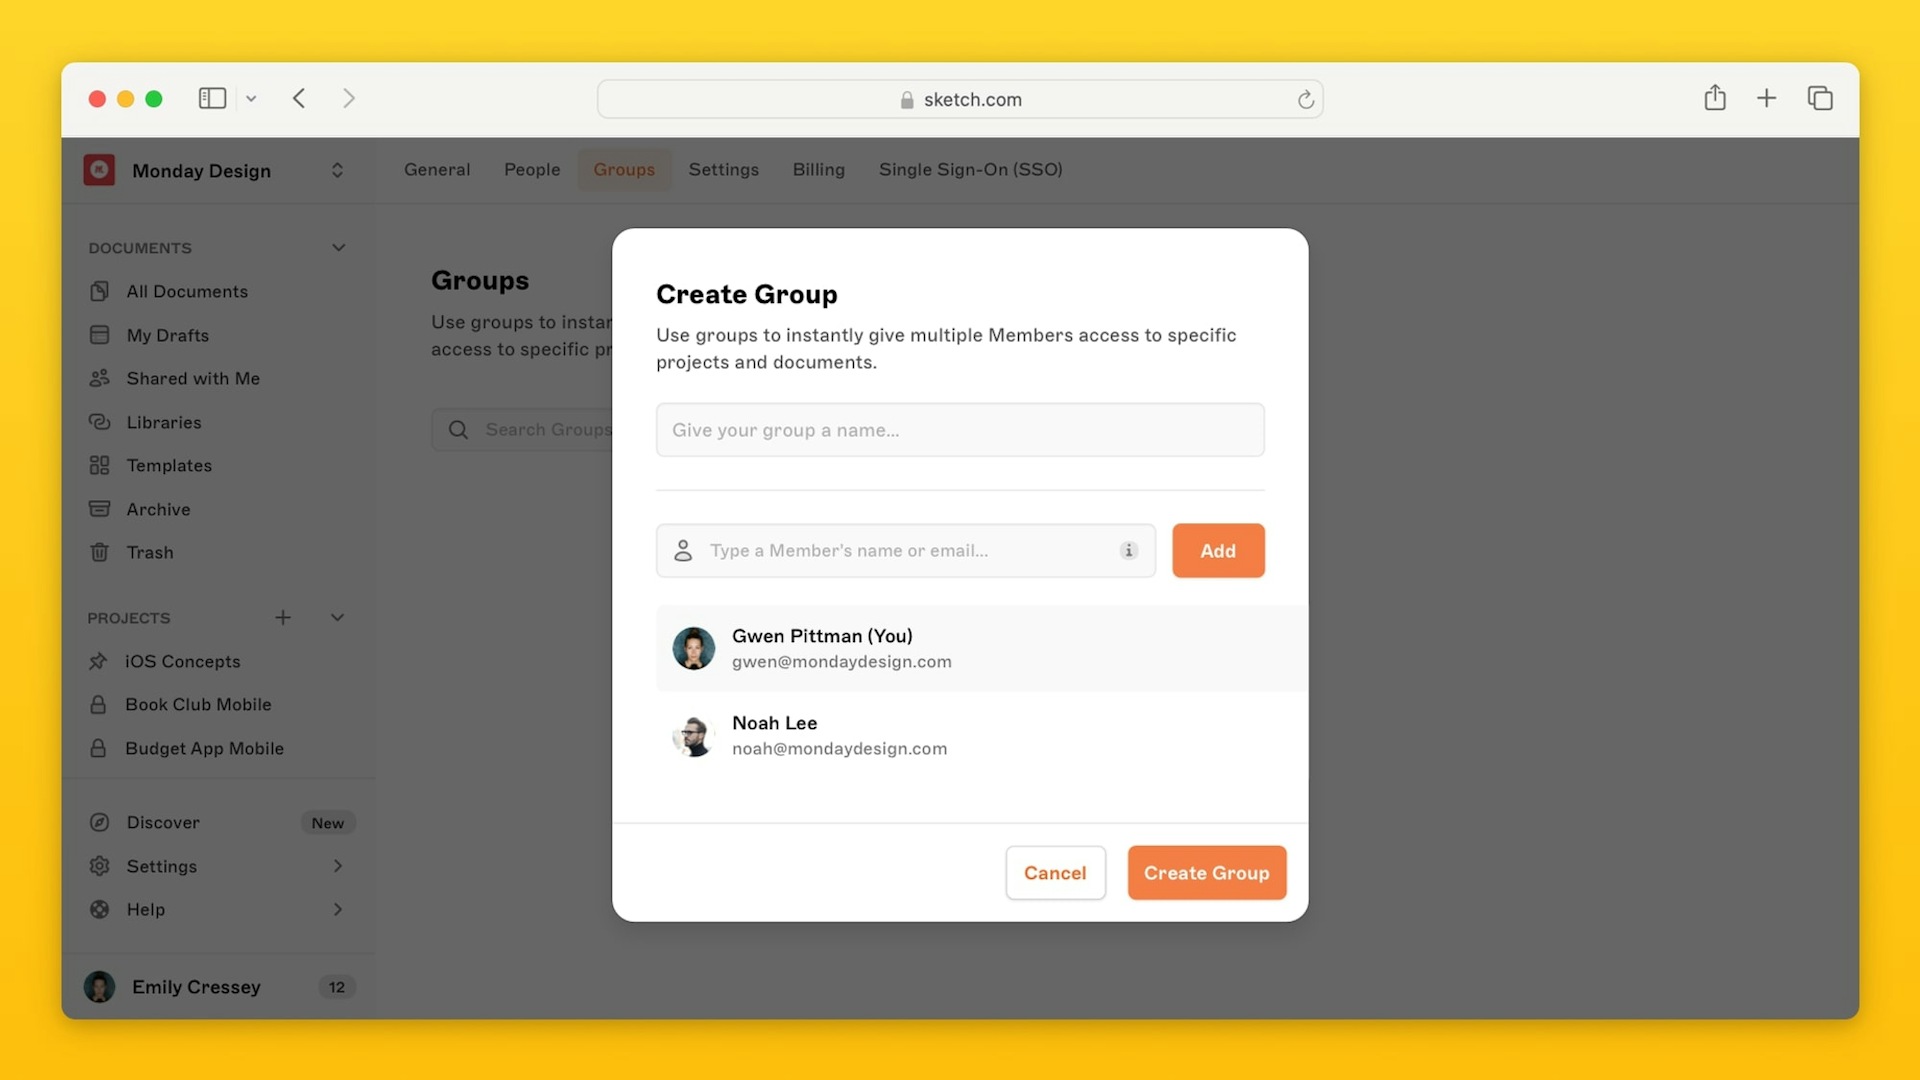Expand the DOCUMENTS section chevron
The height and width of the screenshot is (1080, 1920).
338,247
